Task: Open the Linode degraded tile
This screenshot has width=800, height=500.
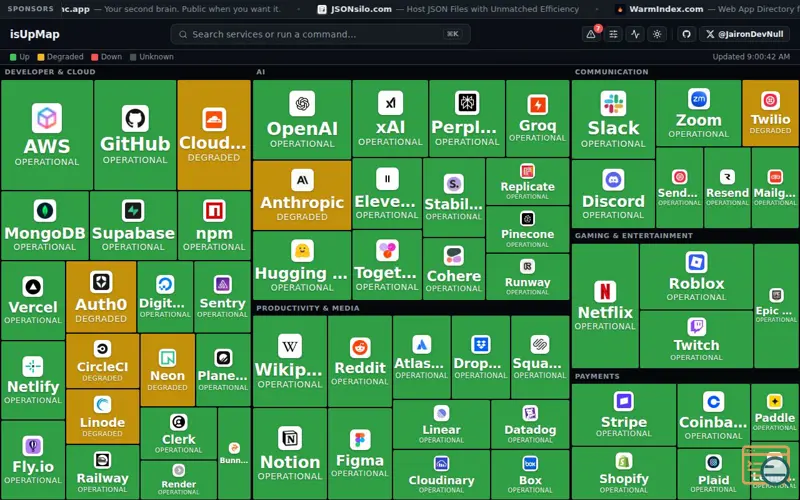Action: point(103,416)
